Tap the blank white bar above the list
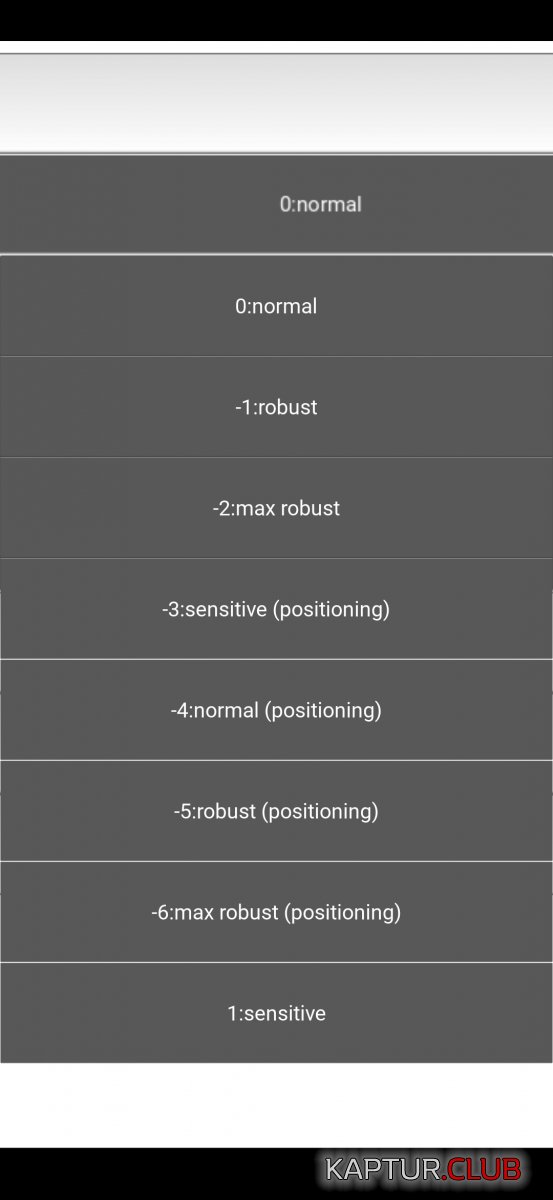The image size is (553, 1200). pyautogui.click(x=276, y=102)
